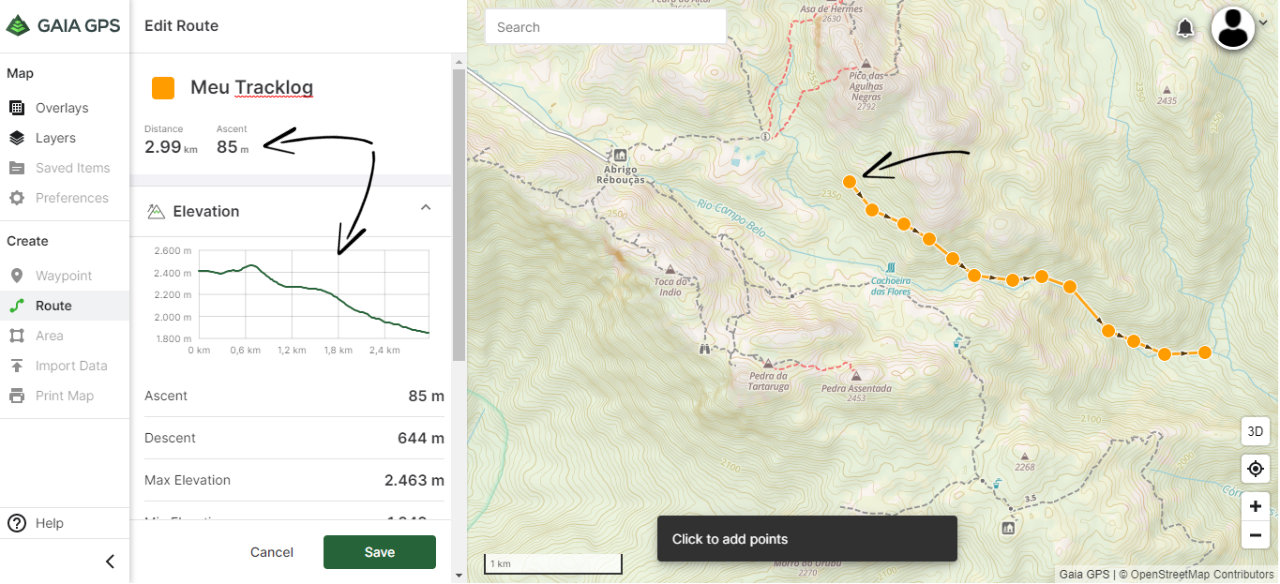This screenshot has width=1280, height=584.
Task: Edit the route name Meu Tracklog
Action: coord(251,88)
